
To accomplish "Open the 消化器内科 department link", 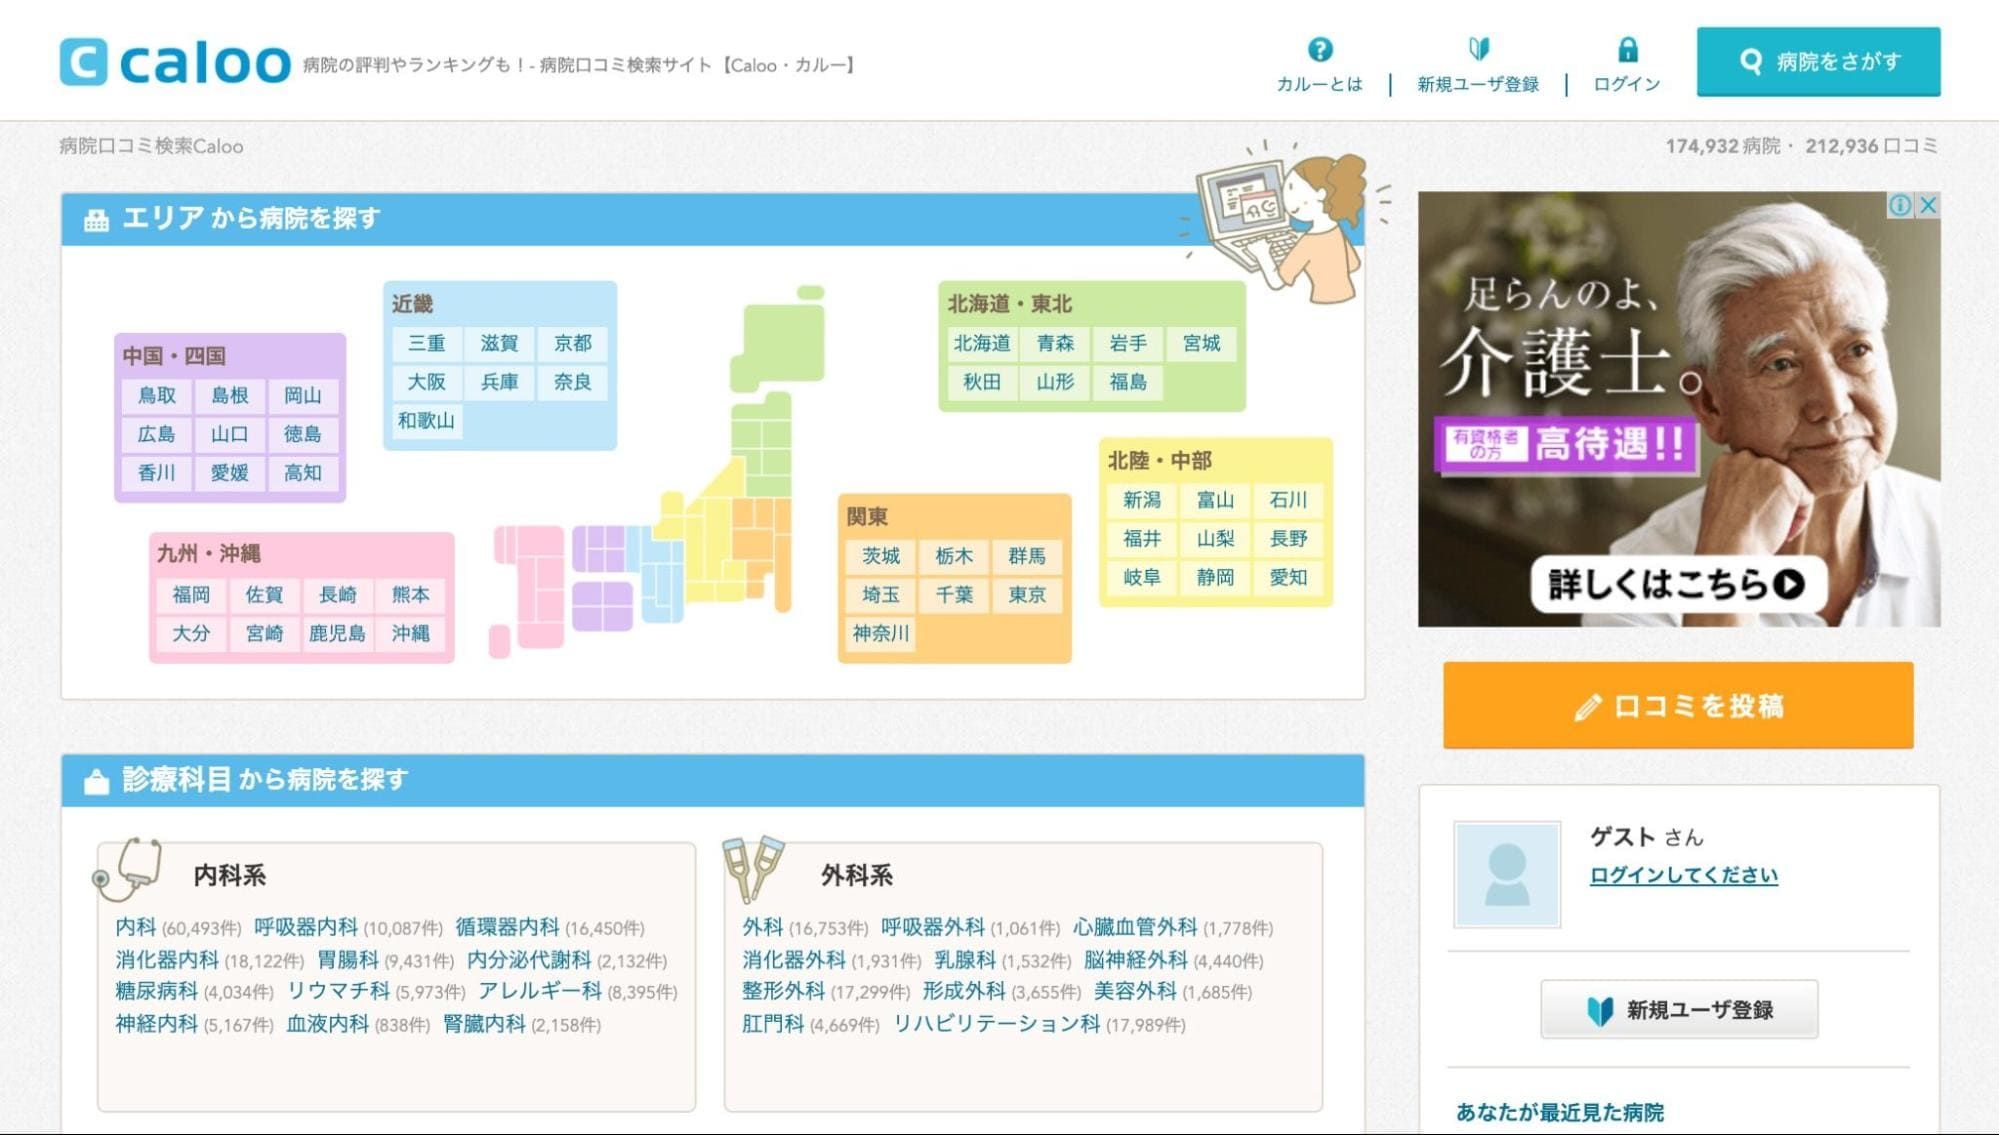I will click(x=166, y=960).
